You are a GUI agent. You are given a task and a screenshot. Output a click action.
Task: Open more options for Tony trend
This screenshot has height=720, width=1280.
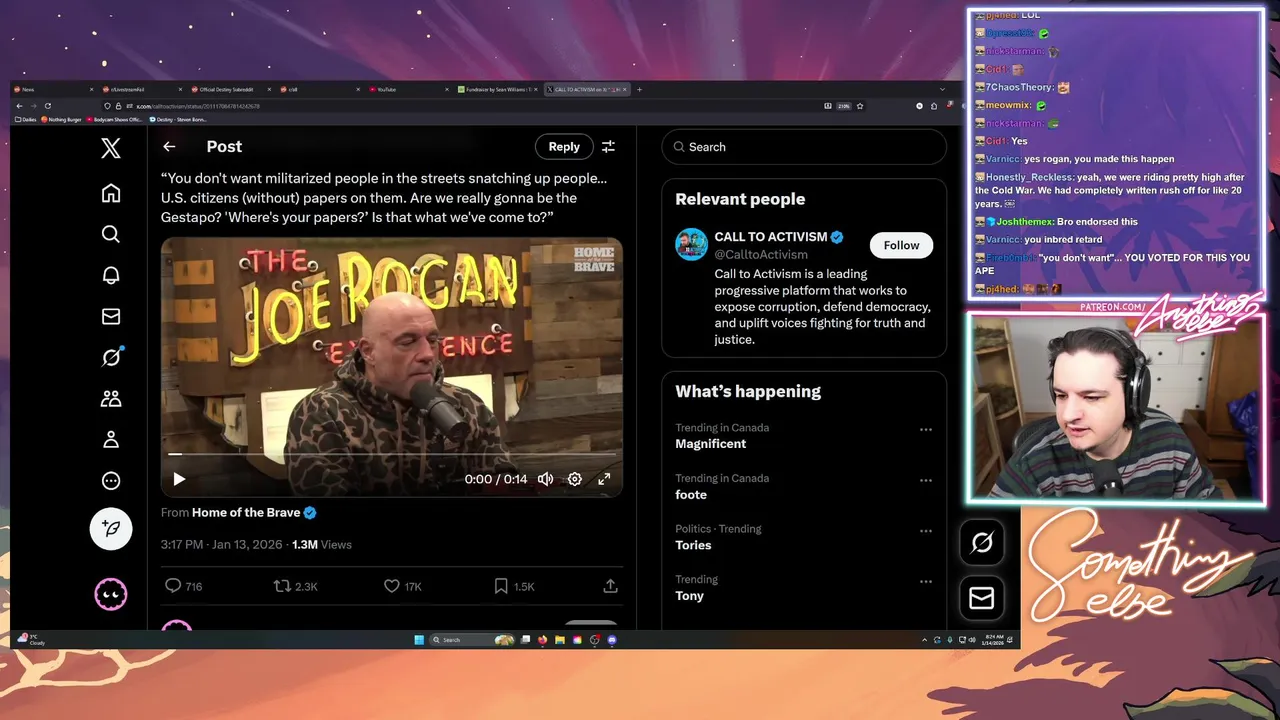pyautogui.click(x=926, y=582)
